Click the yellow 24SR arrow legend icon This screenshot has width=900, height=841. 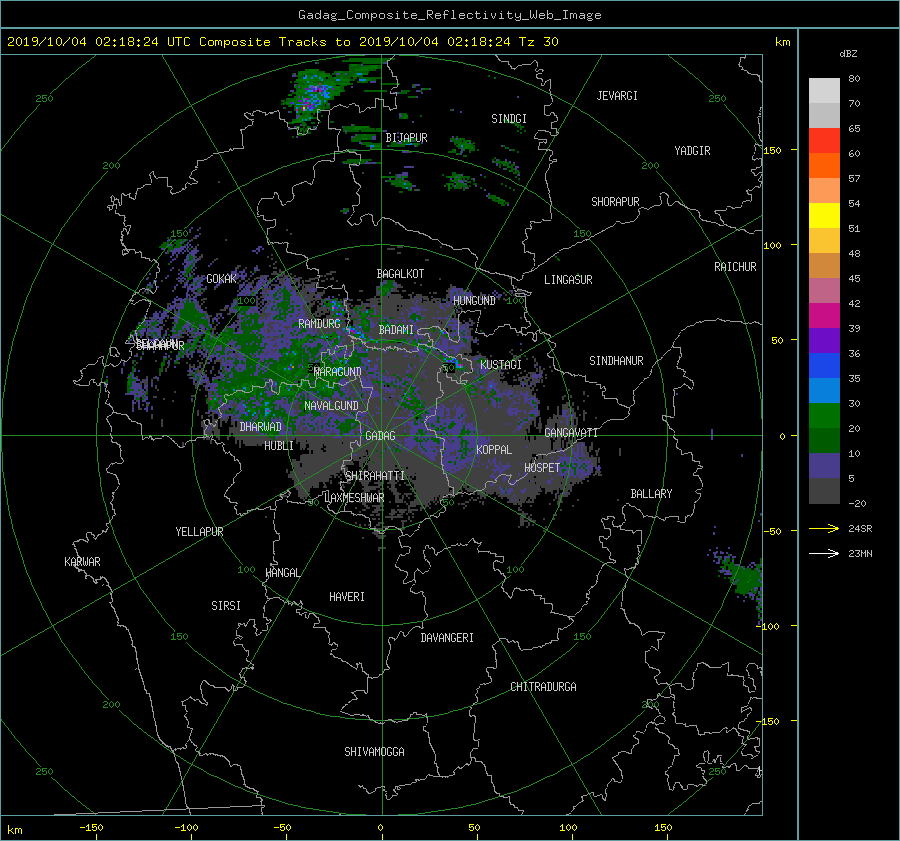point(824,528)
